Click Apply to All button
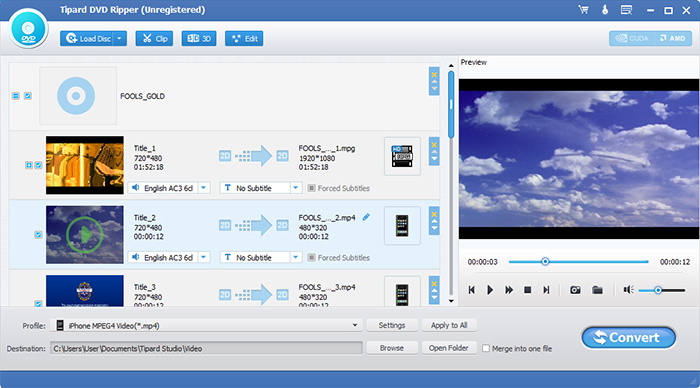 (449, 325)
